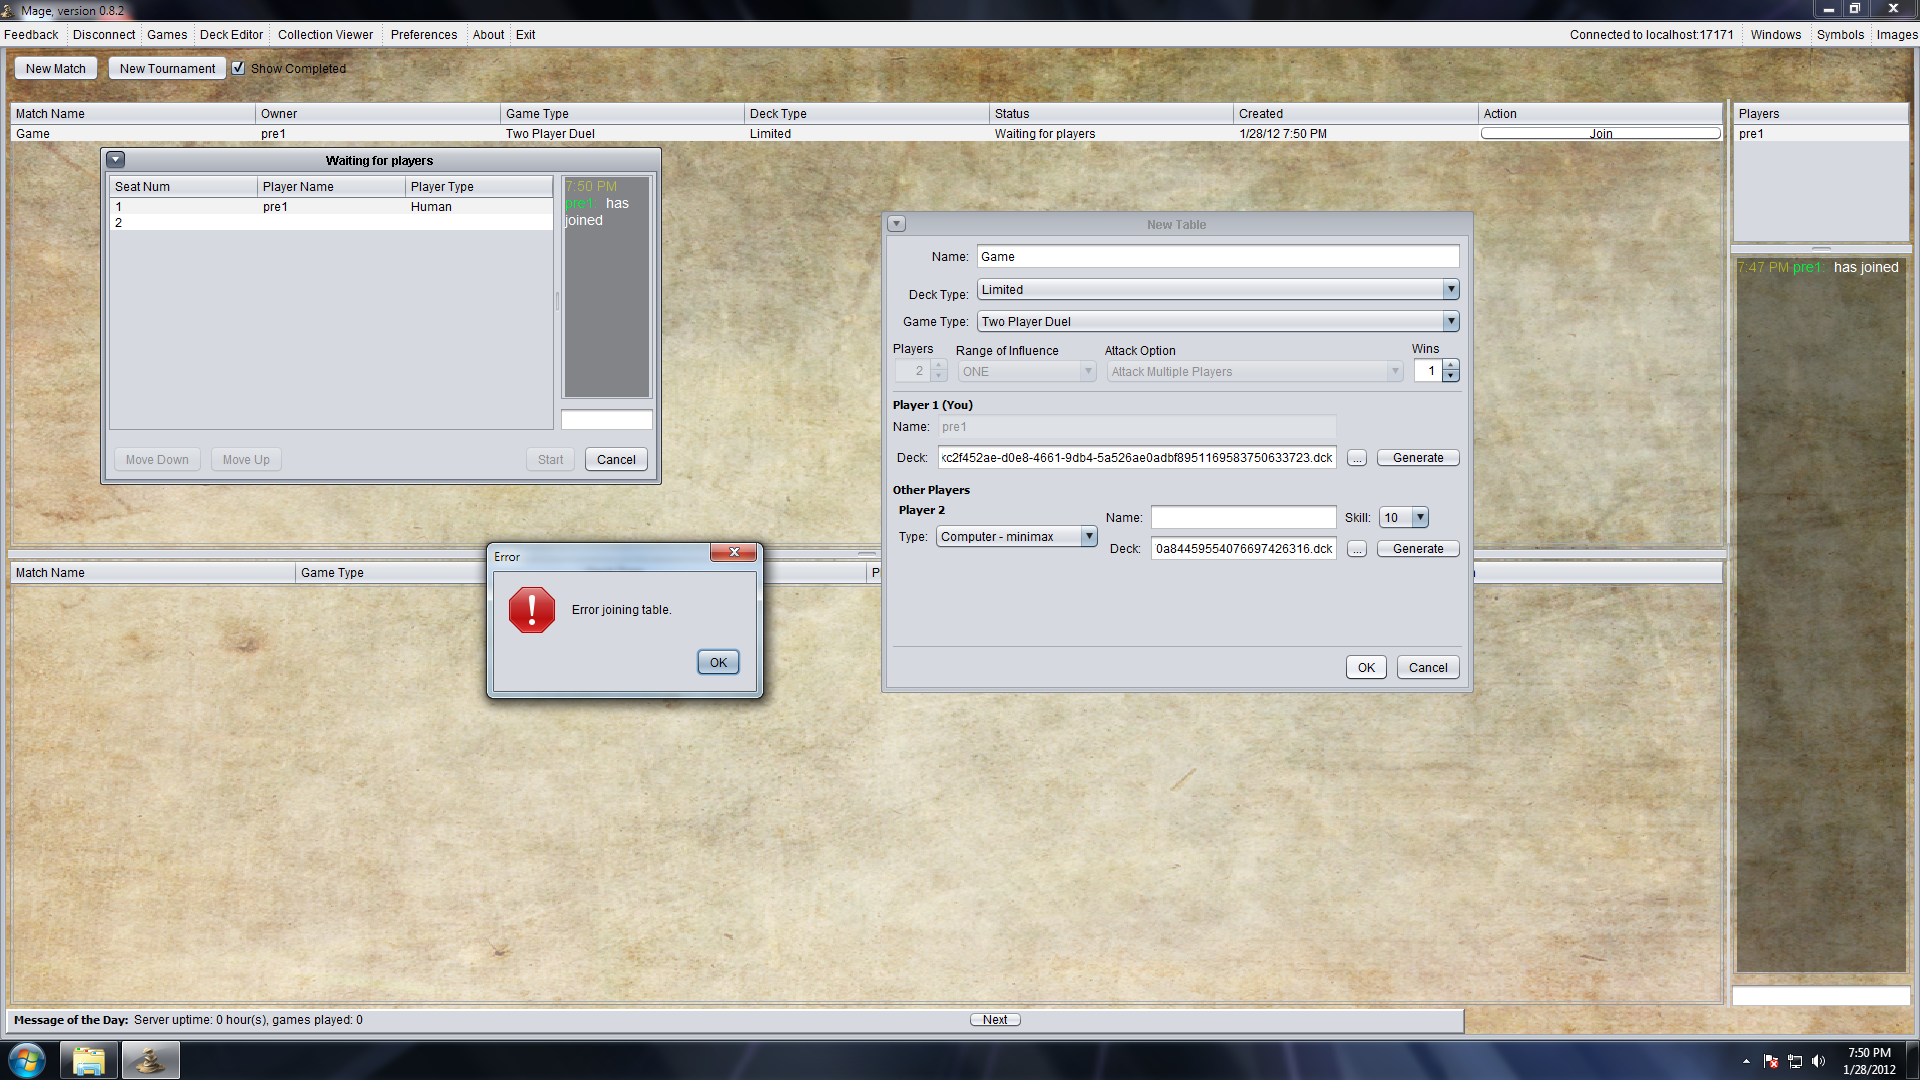Open the About menu item
Viewport: 1920px width, 1080px height.
488,34
